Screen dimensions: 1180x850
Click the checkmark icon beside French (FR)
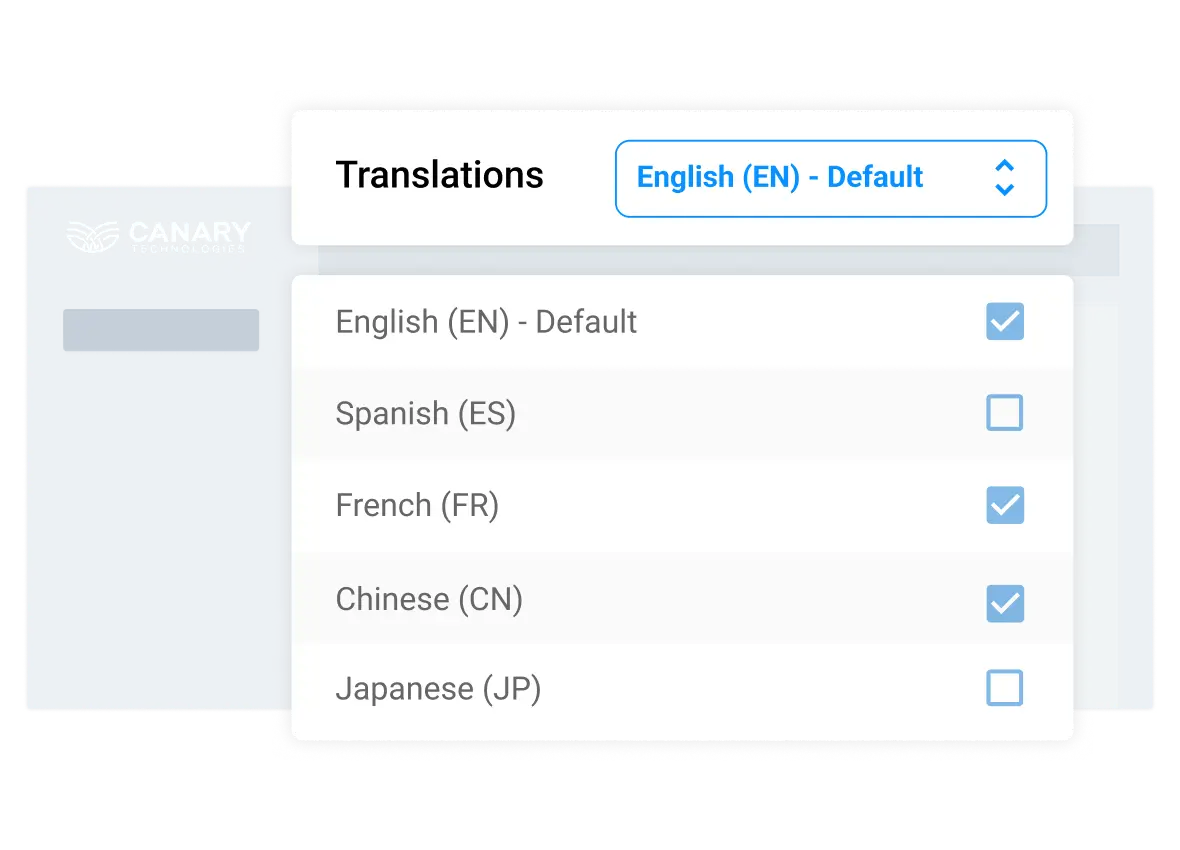(1004, 505)
